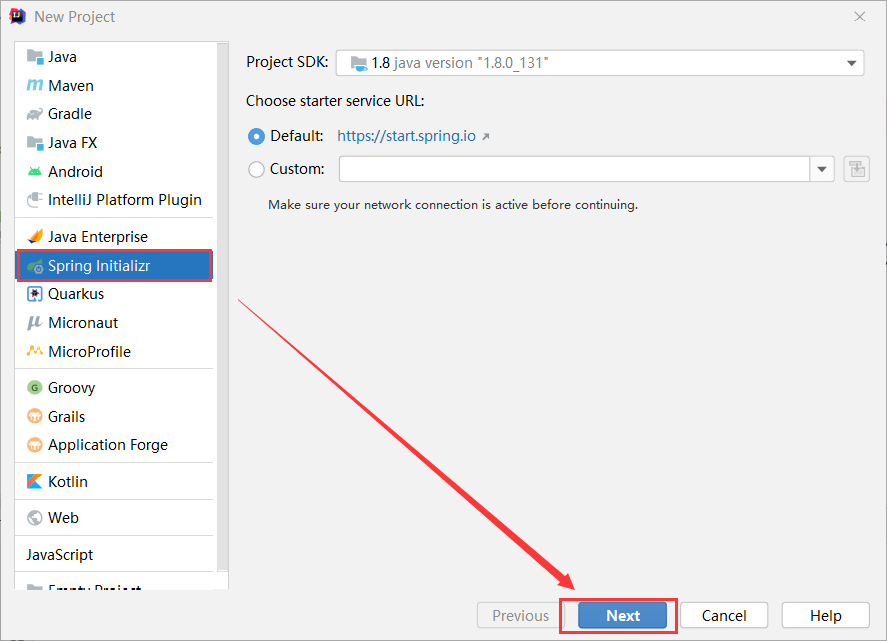Choose Grails project type
This screenshot has width=887, height=641.
114,416
